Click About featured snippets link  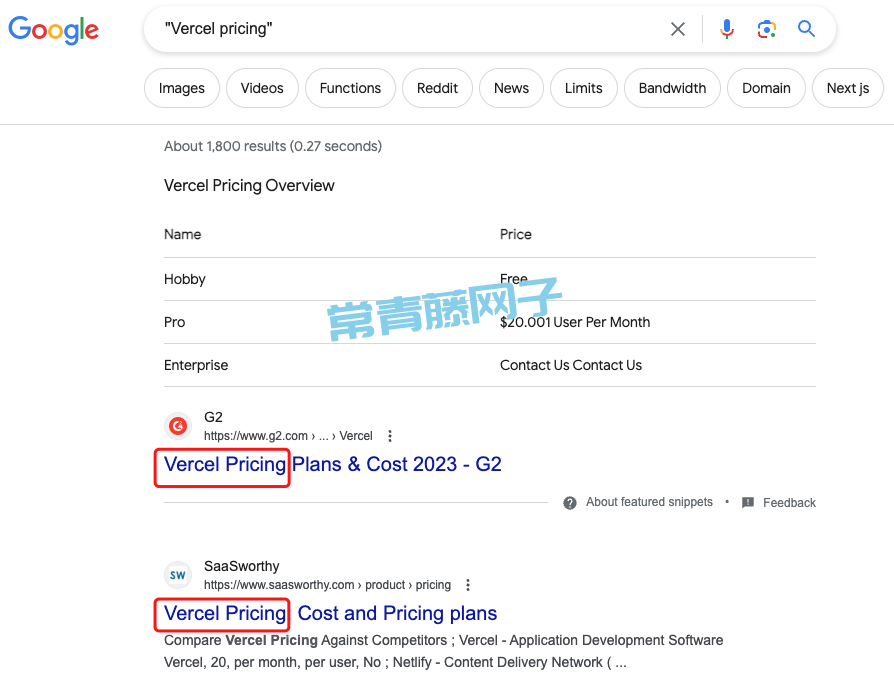point(649,502)
